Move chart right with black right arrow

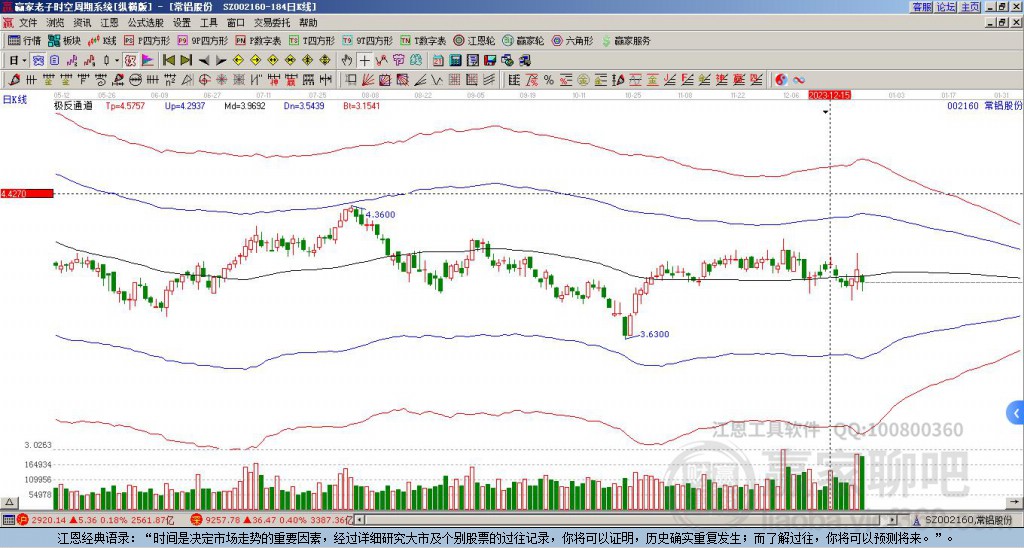coord(221,61)
